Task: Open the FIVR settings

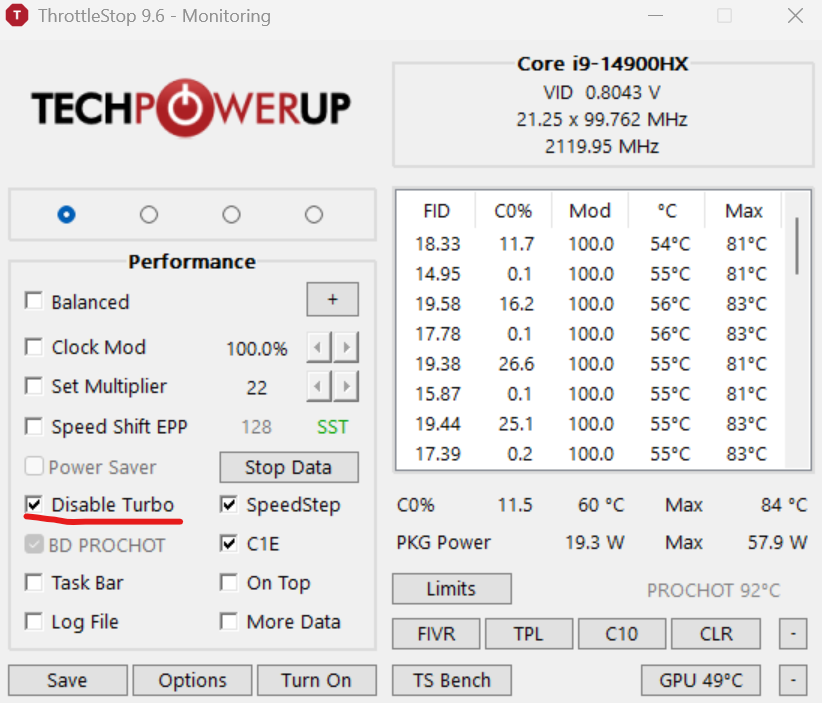Action: [x=436, y=634]
